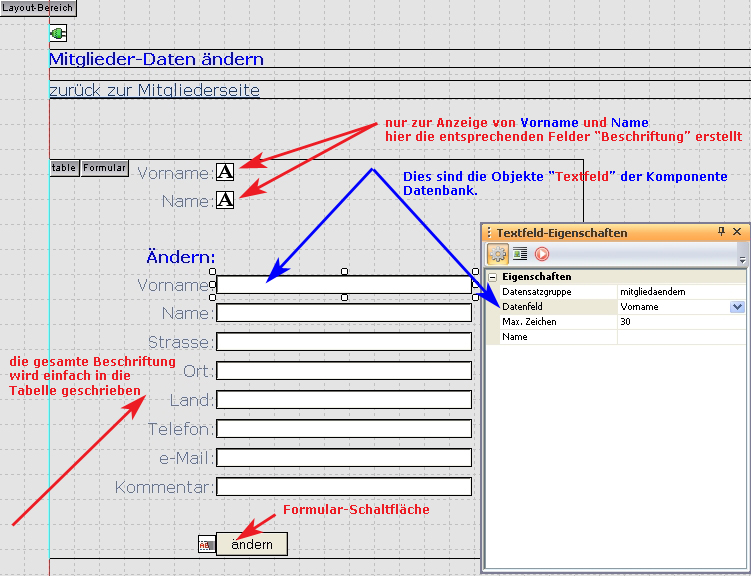Open the gear properties view in panel
The height and width of the screenshot is (576, 751).
498,254
